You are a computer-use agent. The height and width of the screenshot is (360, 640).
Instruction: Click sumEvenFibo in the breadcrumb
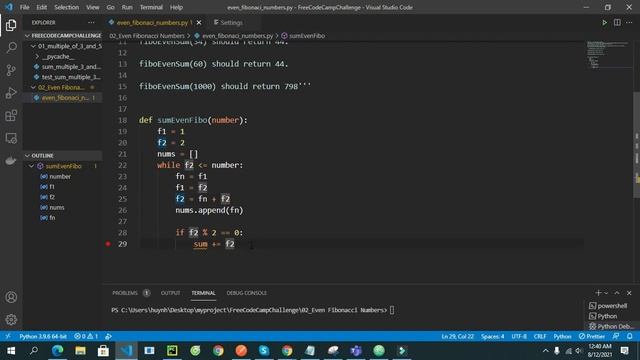click(303, 36)
